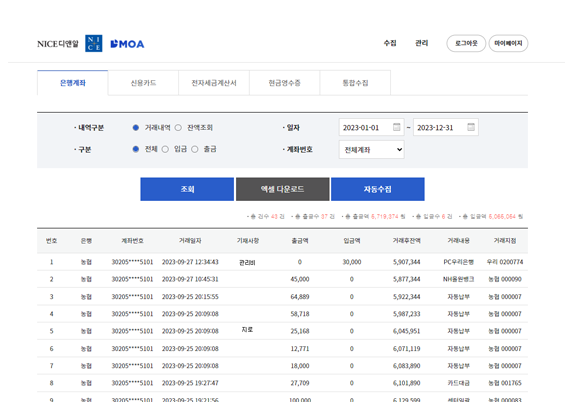Click the end date field 2023-12-31
The image size is (572, 402).
(x=446, y=127)
